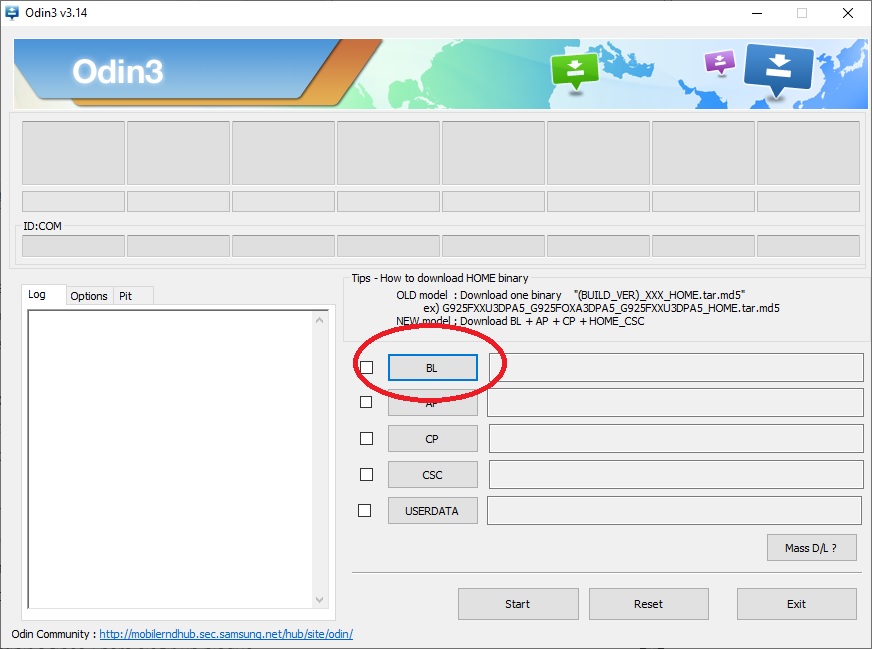Click the Reset button
Viewport: 872px width, 649px height.
pos(648,604)
